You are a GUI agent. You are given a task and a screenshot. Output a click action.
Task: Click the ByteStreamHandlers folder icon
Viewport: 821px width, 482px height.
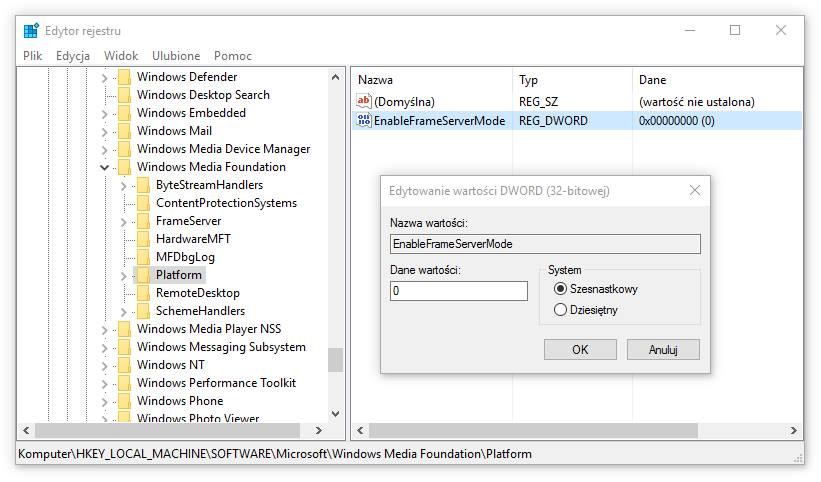(x=143, y=185)
